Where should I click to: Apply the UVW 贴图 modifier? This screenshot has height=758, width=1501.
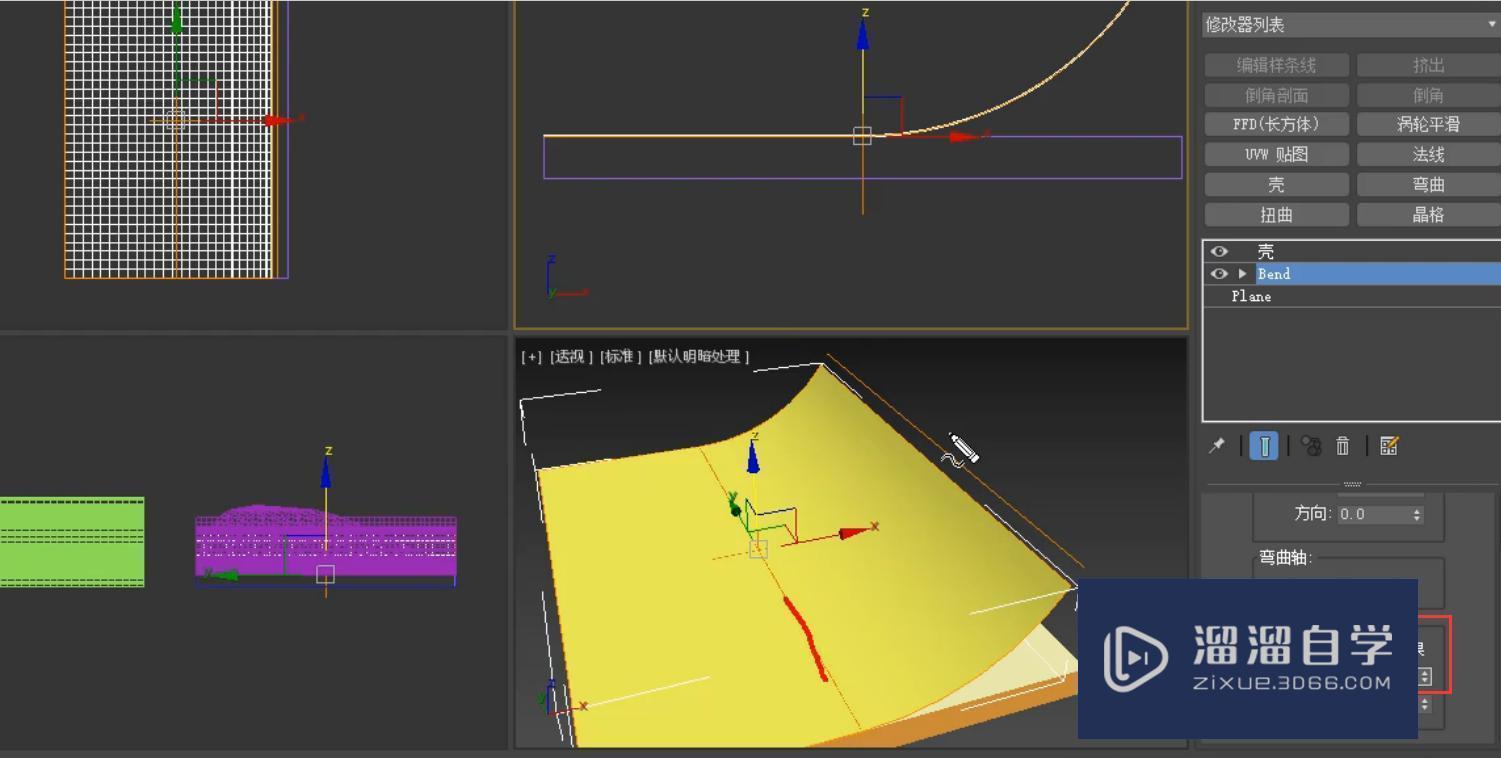(x=1276, y=155)
